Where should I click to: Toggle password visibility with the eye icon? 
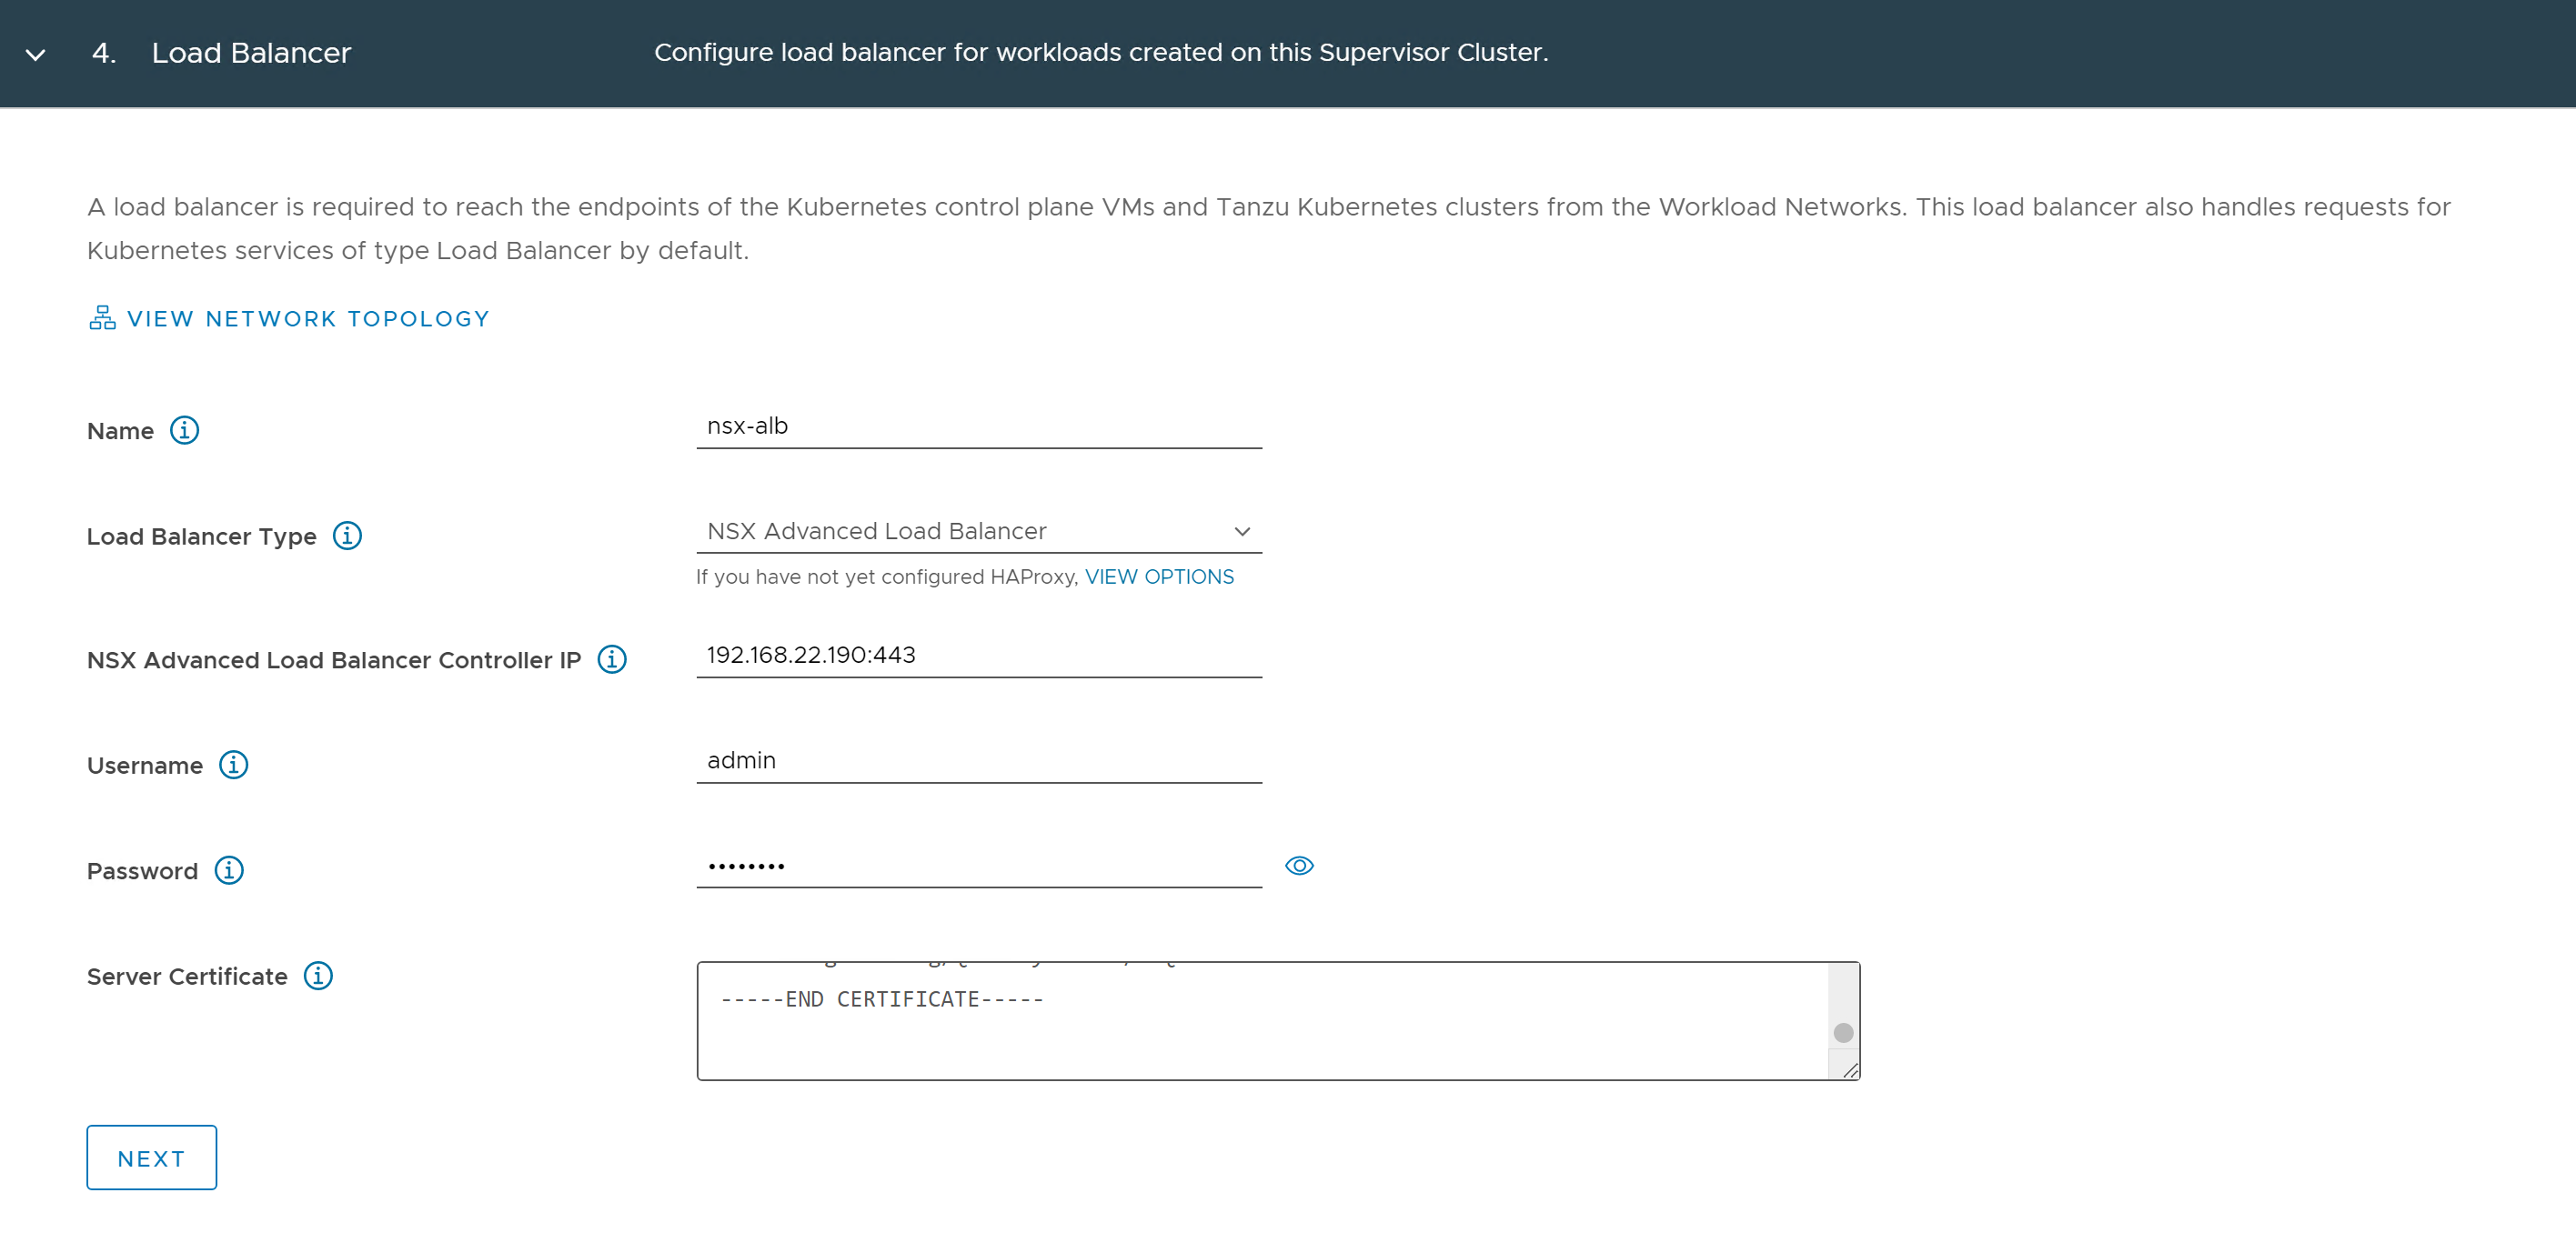coord(1299,866)
